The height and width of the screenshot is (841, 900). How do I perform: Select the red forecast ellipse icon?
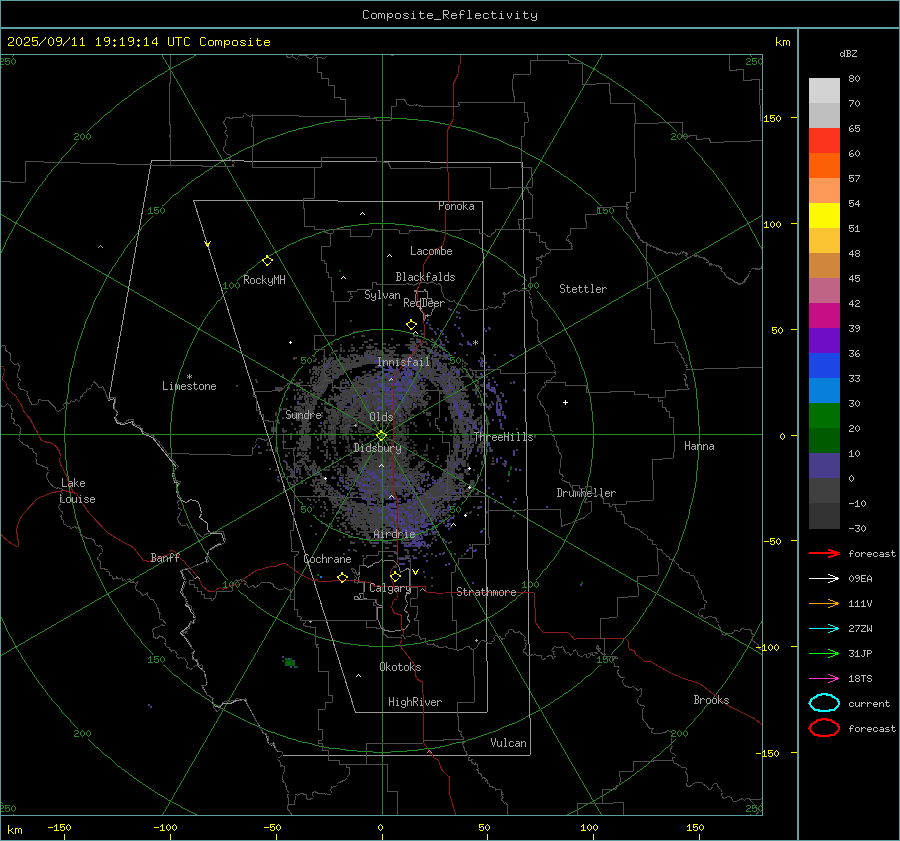(x=824, y=728)
